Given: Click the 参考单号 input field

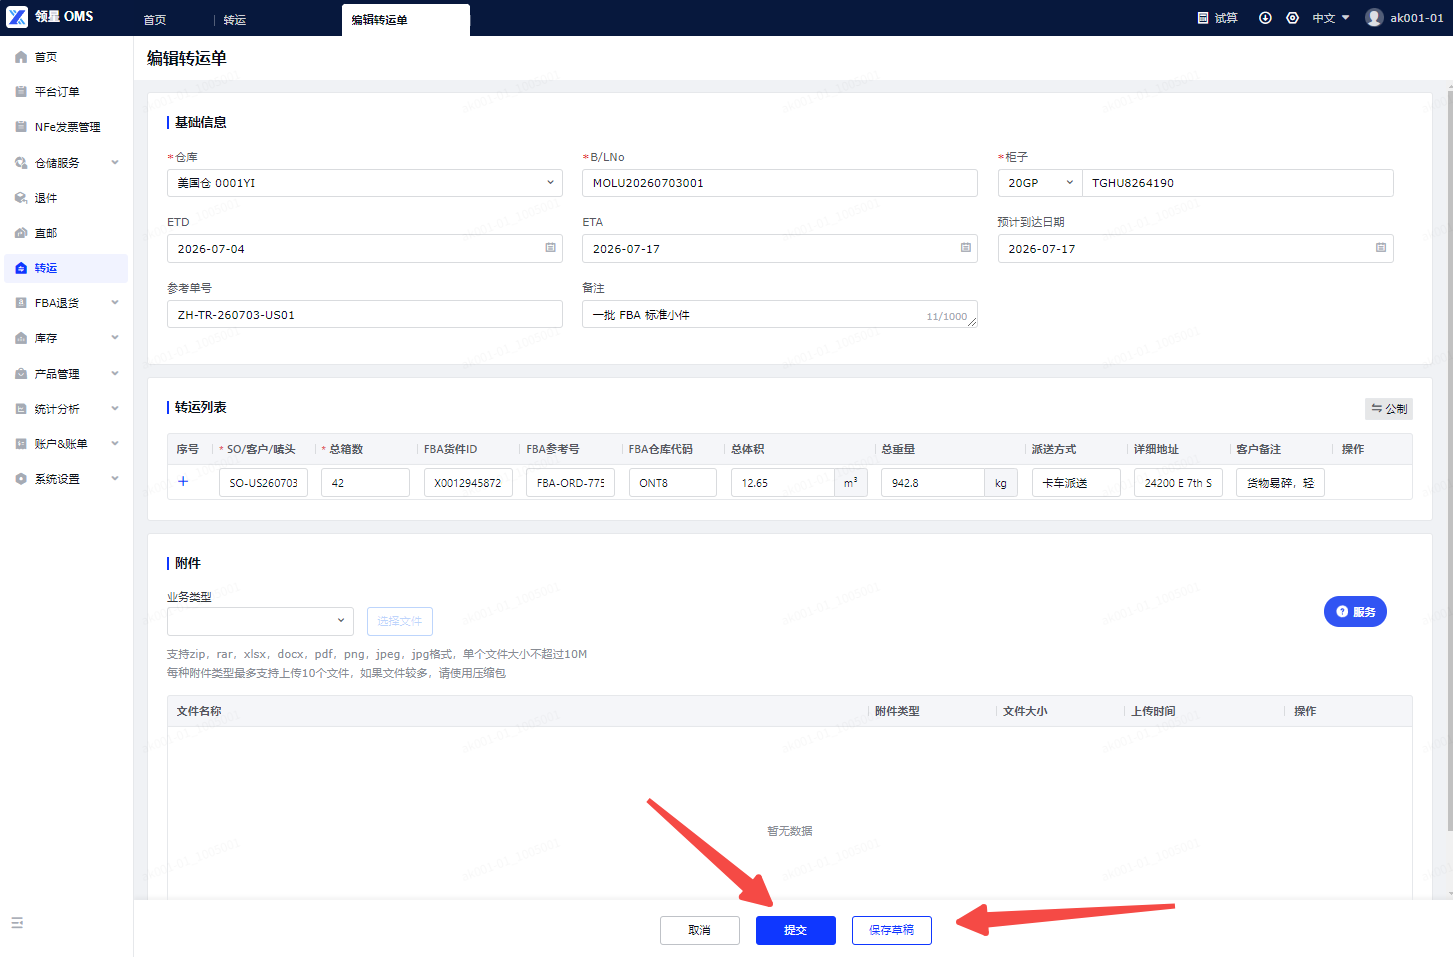Looking at the screenshot, I should tap(365, 314).
